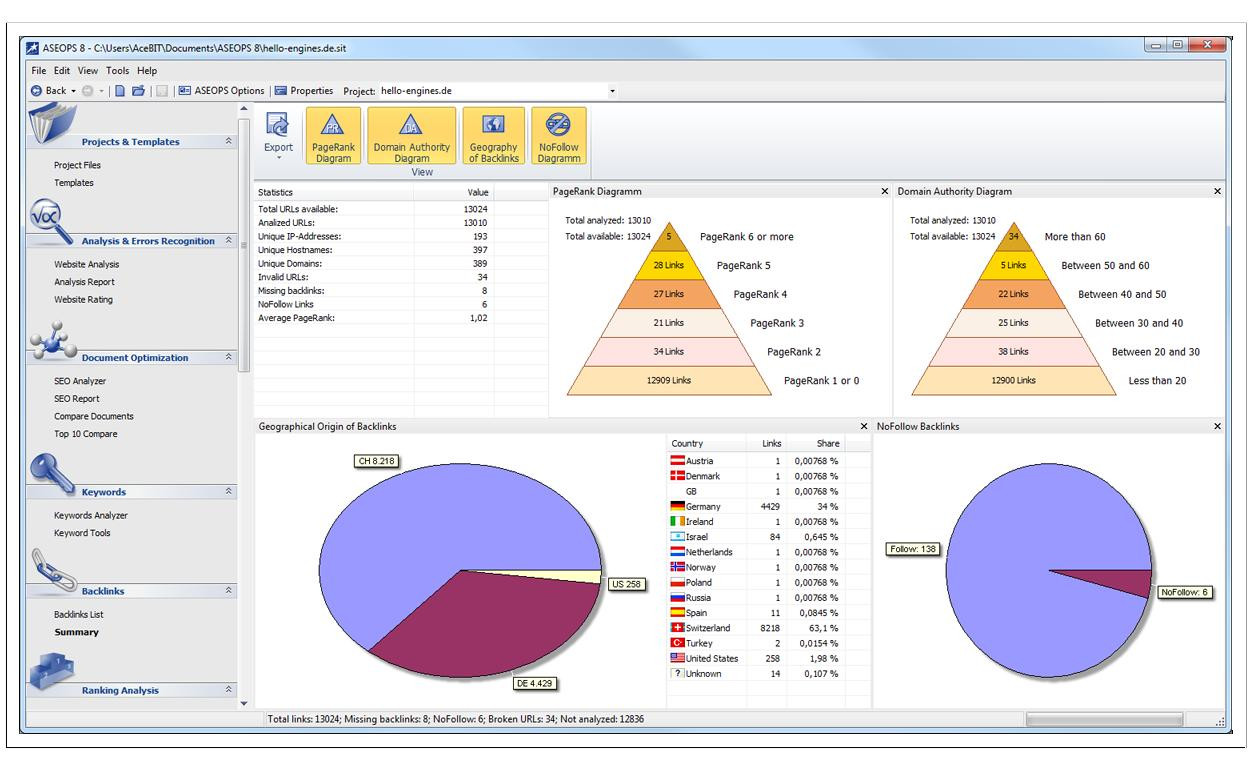Click the greyed Forward navigation icon
This screenshot has height=770, width=1250.
87,91
